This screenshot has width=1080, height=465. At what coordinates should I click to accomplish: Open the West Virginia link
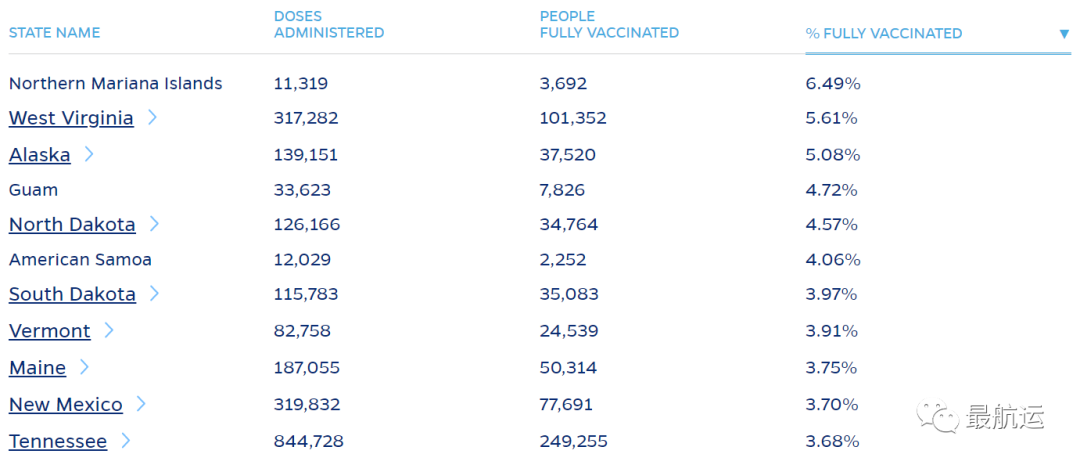point(71,118)
